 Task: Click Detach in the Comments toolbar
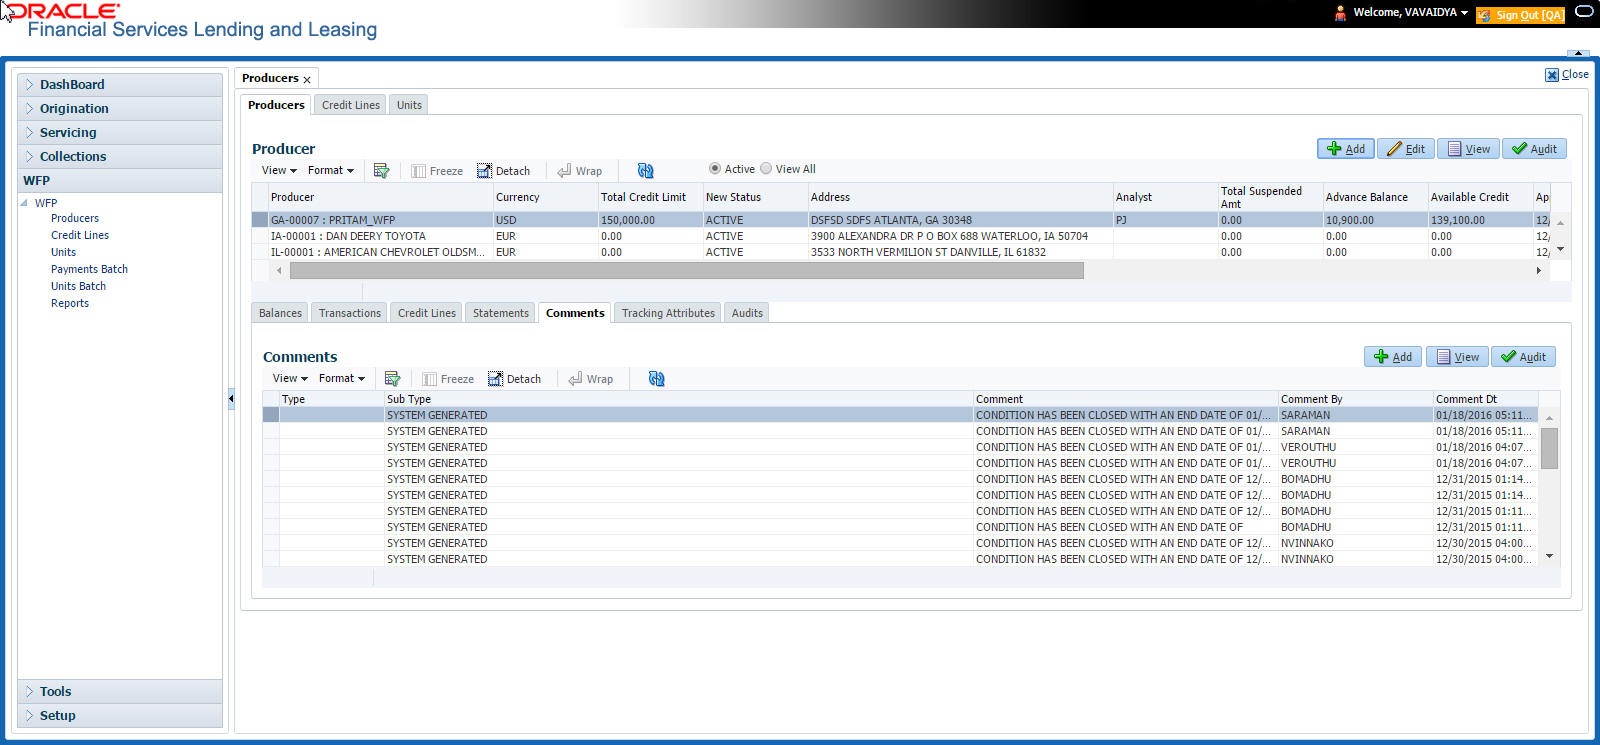(x=514, y=379)
